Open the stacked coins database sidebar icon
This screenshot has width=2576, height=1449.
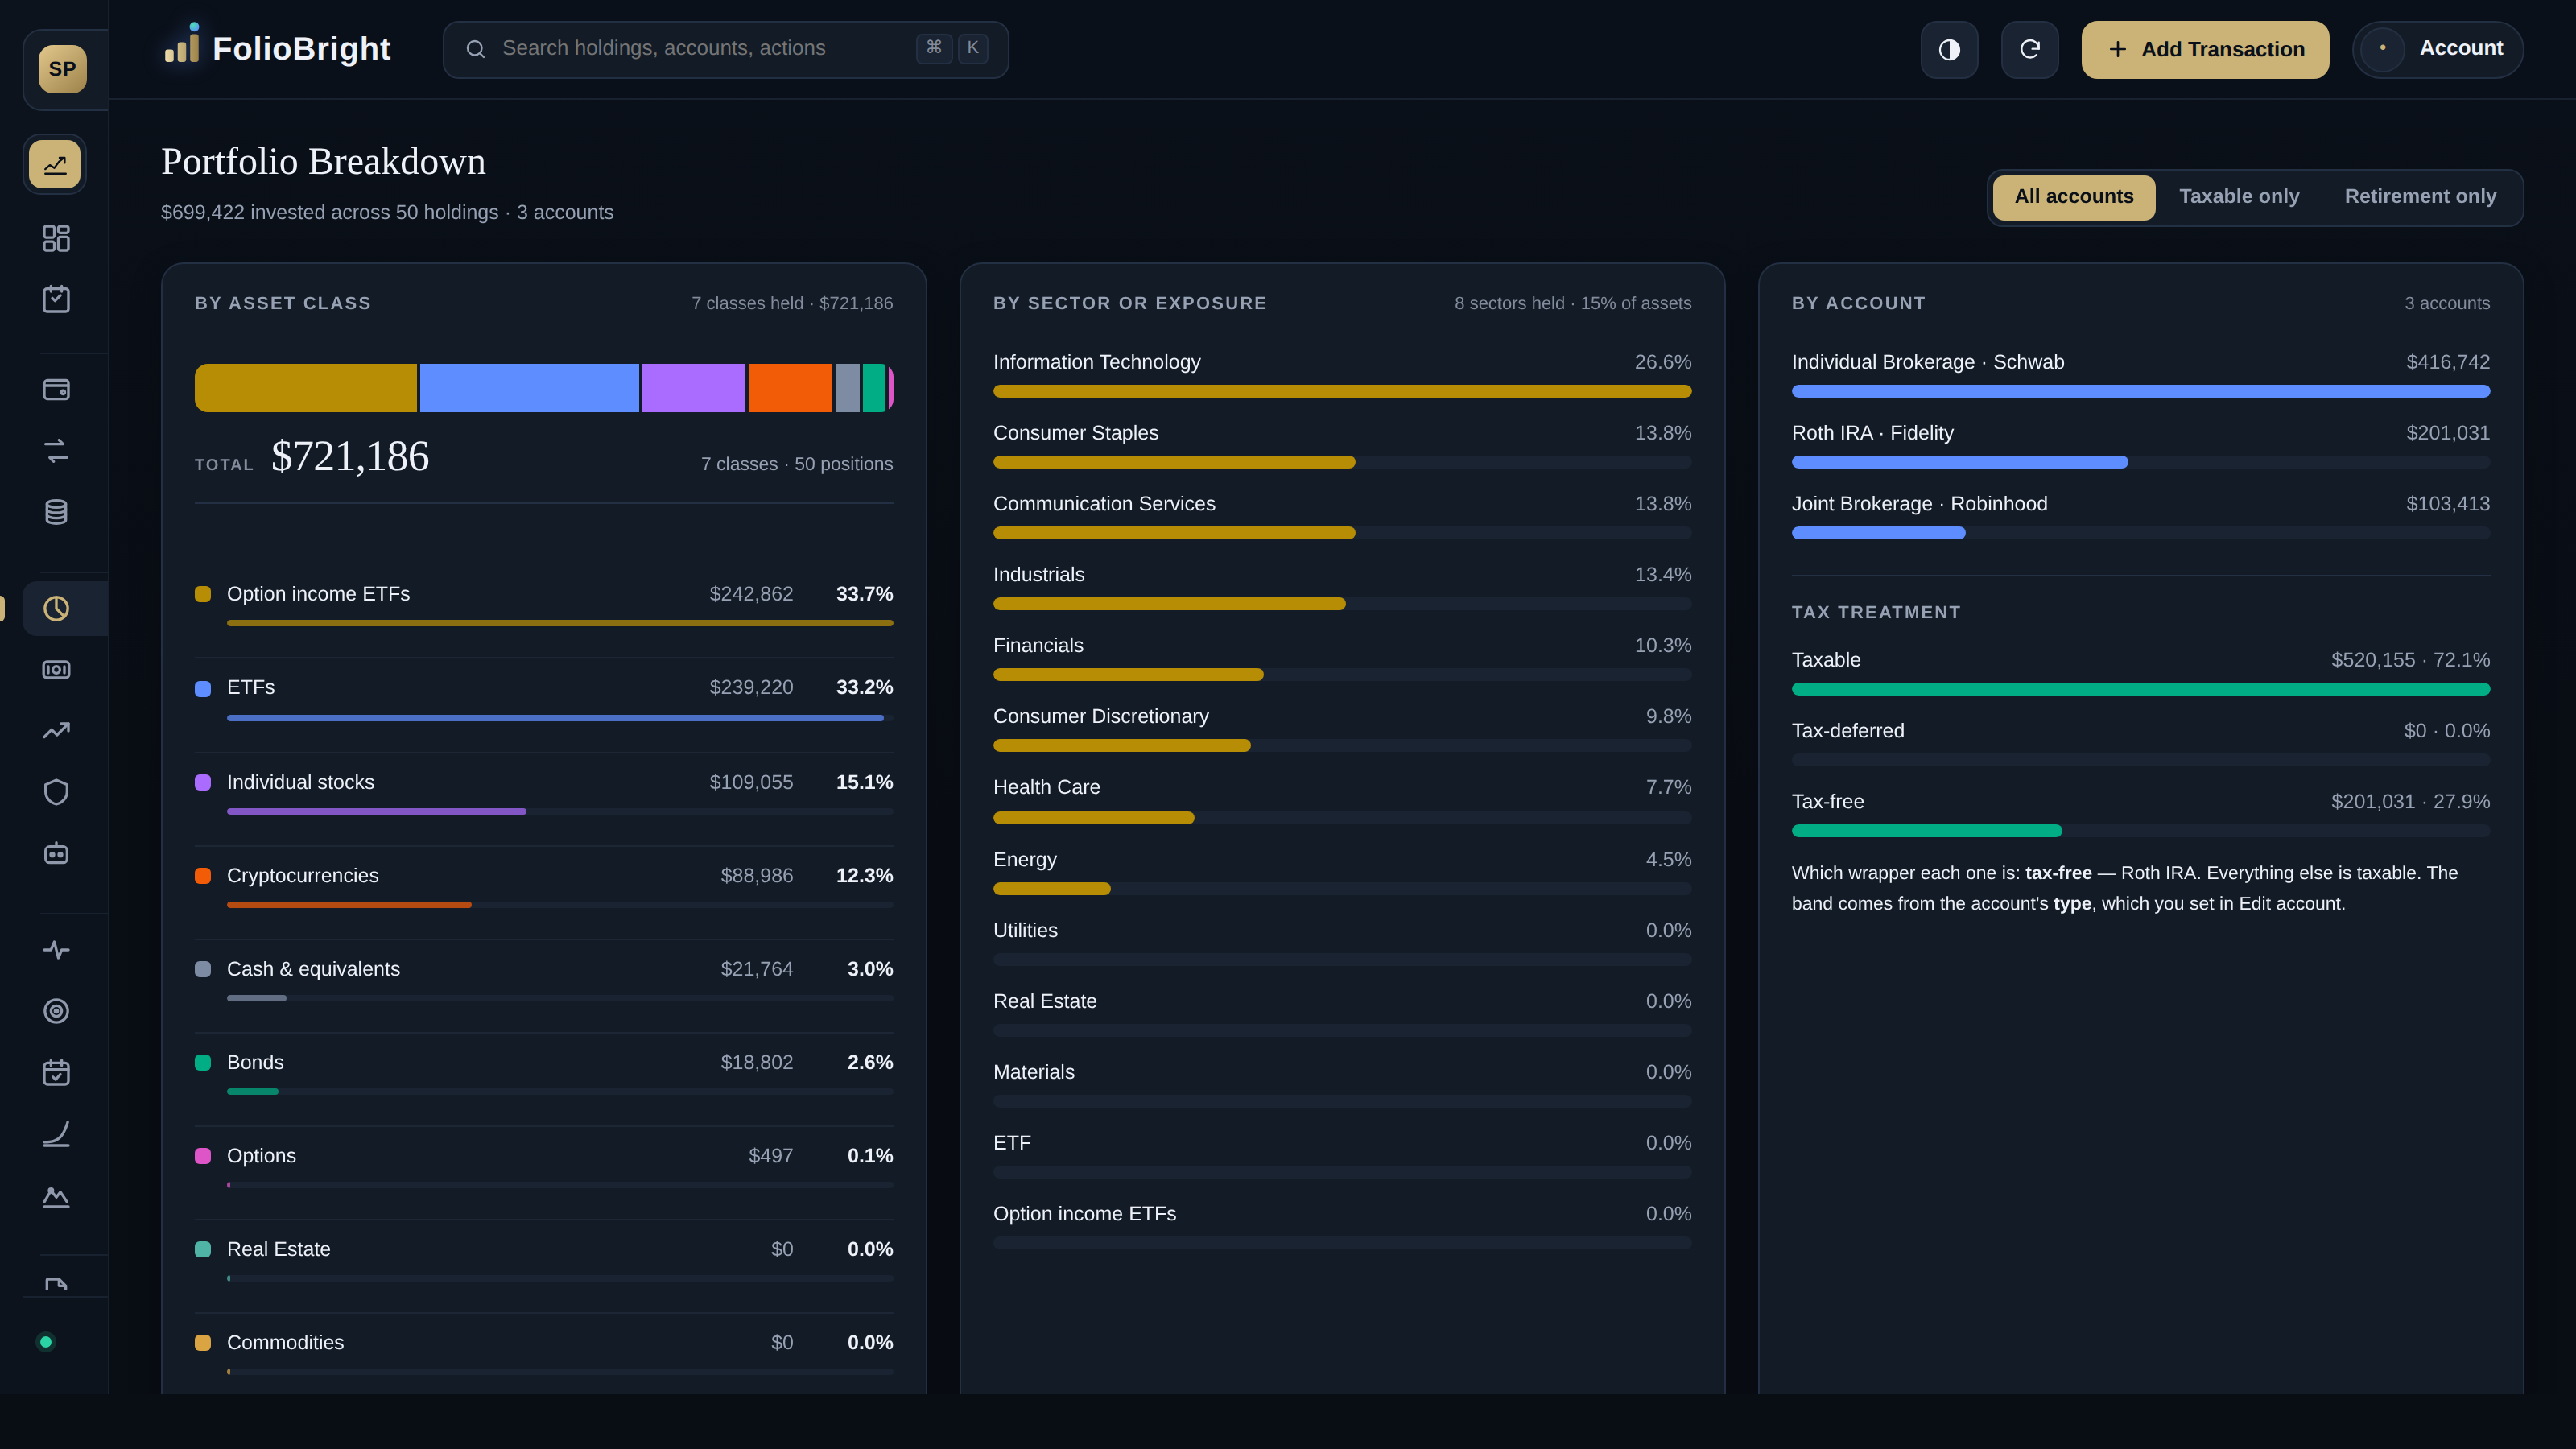(56, 512)
